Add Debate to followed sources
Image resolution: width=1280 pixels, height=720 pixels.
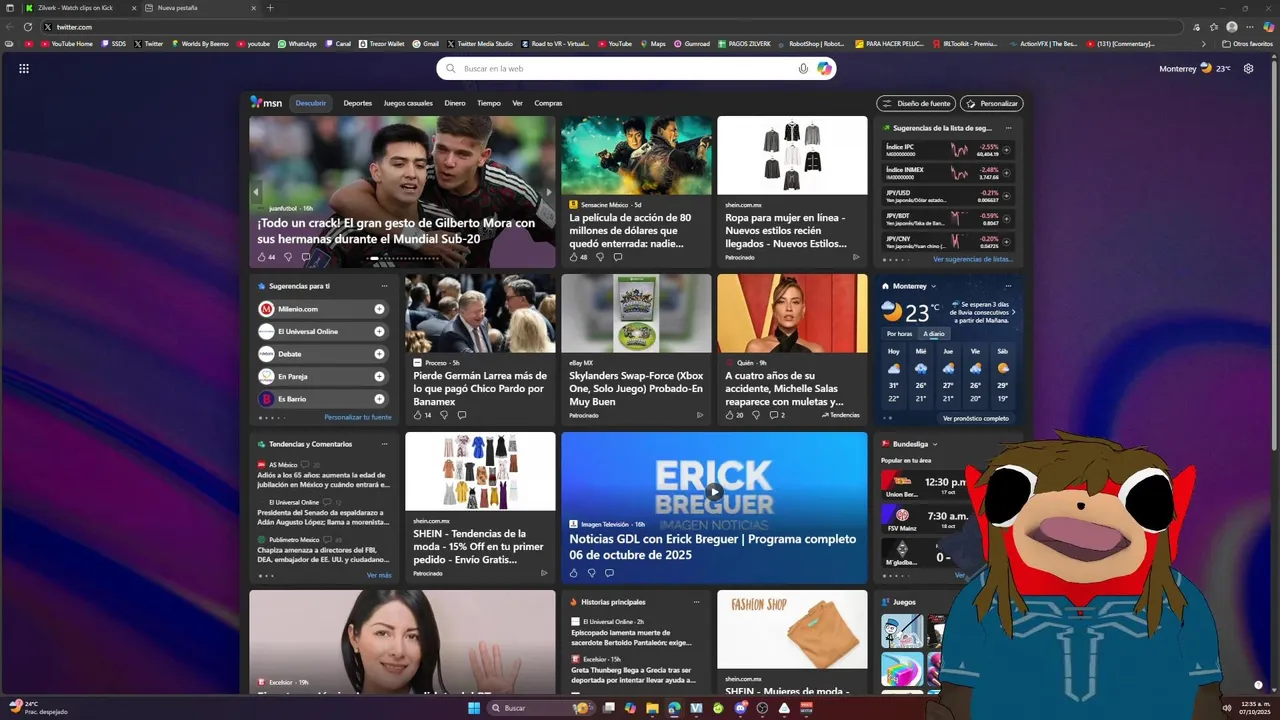[379, 354]
